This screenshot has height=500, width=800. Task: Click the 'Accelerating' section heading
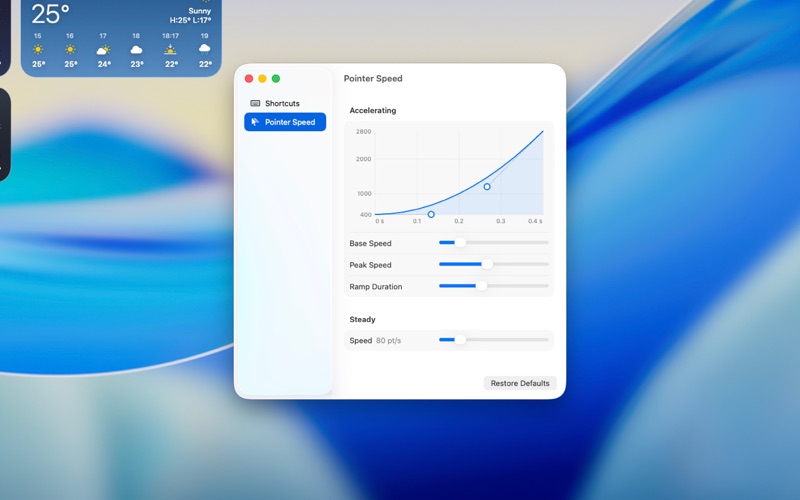[x=372, y=110]
